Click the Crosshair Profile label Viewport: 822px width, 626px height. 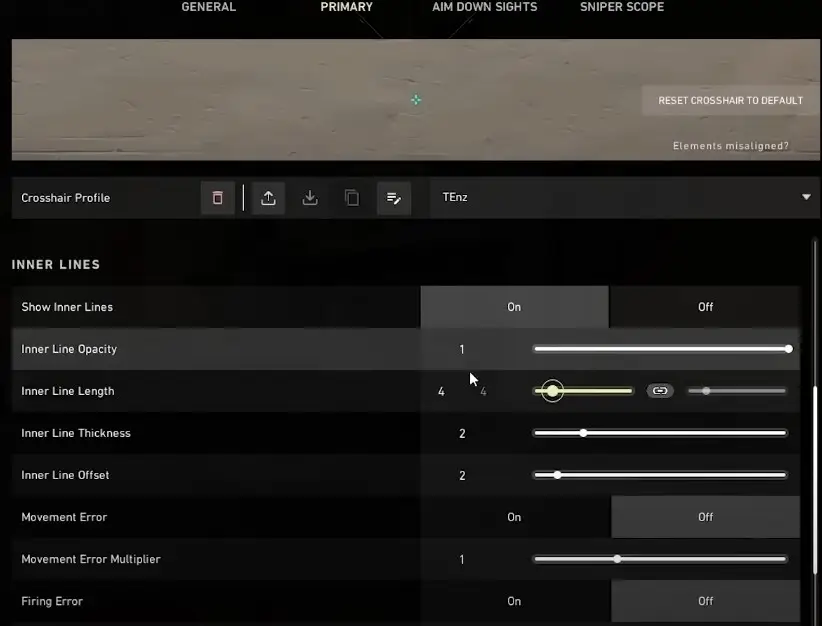pos(66,198)
